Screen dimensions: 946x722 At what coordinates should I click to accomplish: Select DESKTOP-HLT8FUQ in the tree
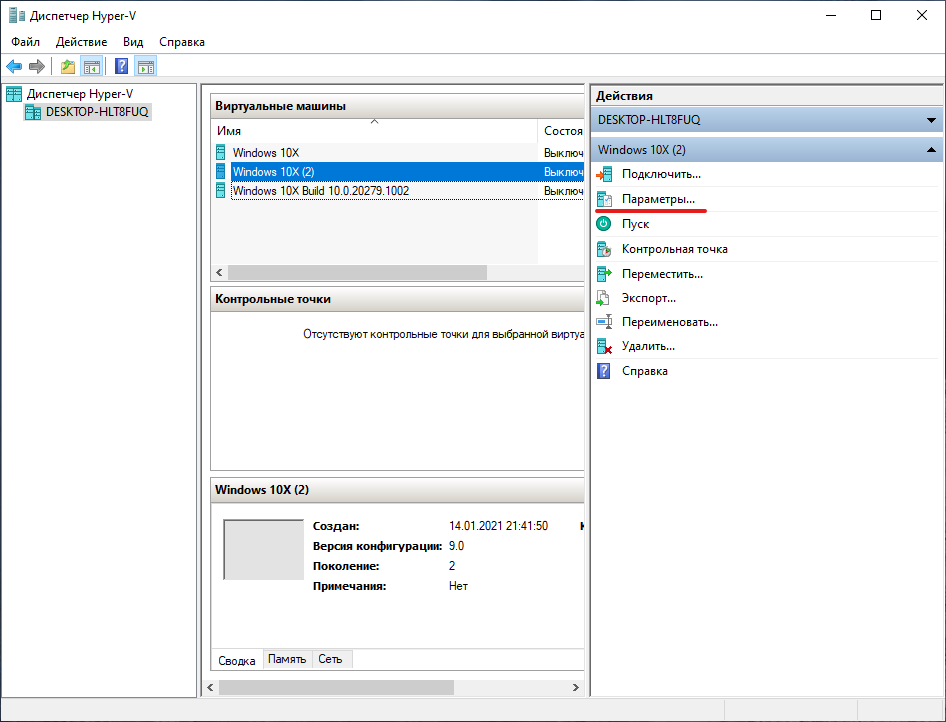[97, 112]
